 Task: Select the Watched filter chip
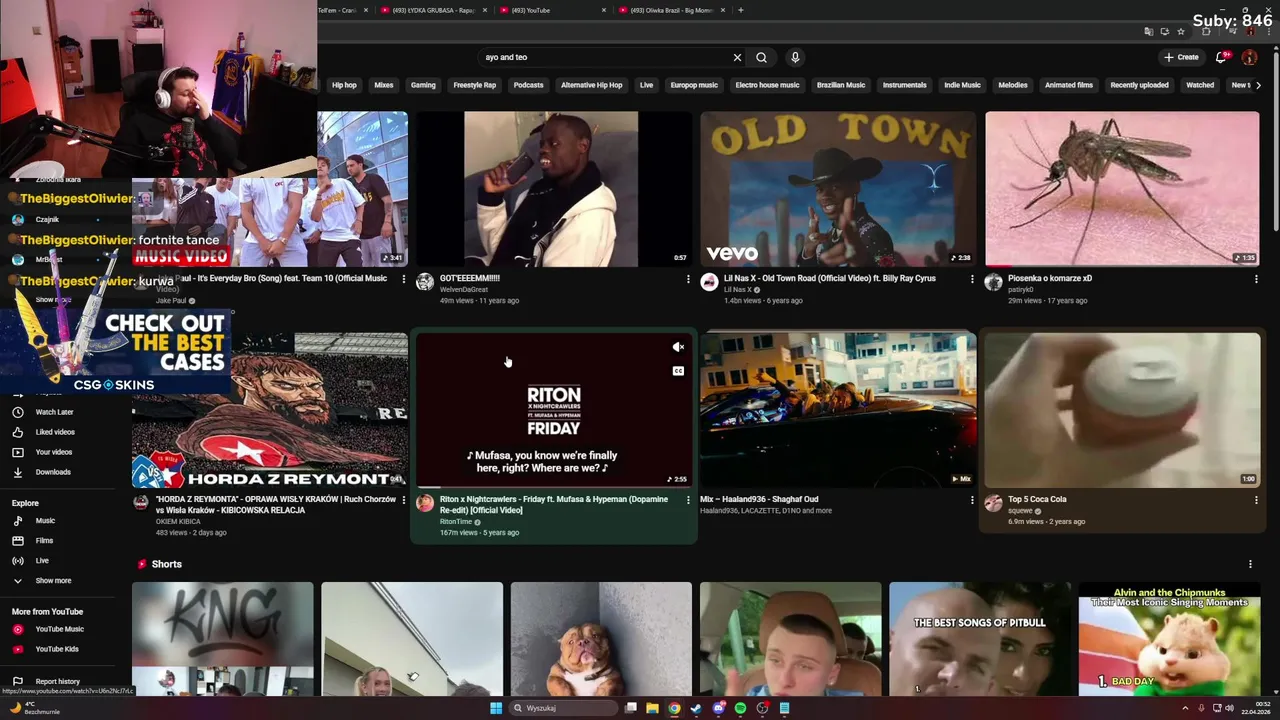tap(1200, 85)
